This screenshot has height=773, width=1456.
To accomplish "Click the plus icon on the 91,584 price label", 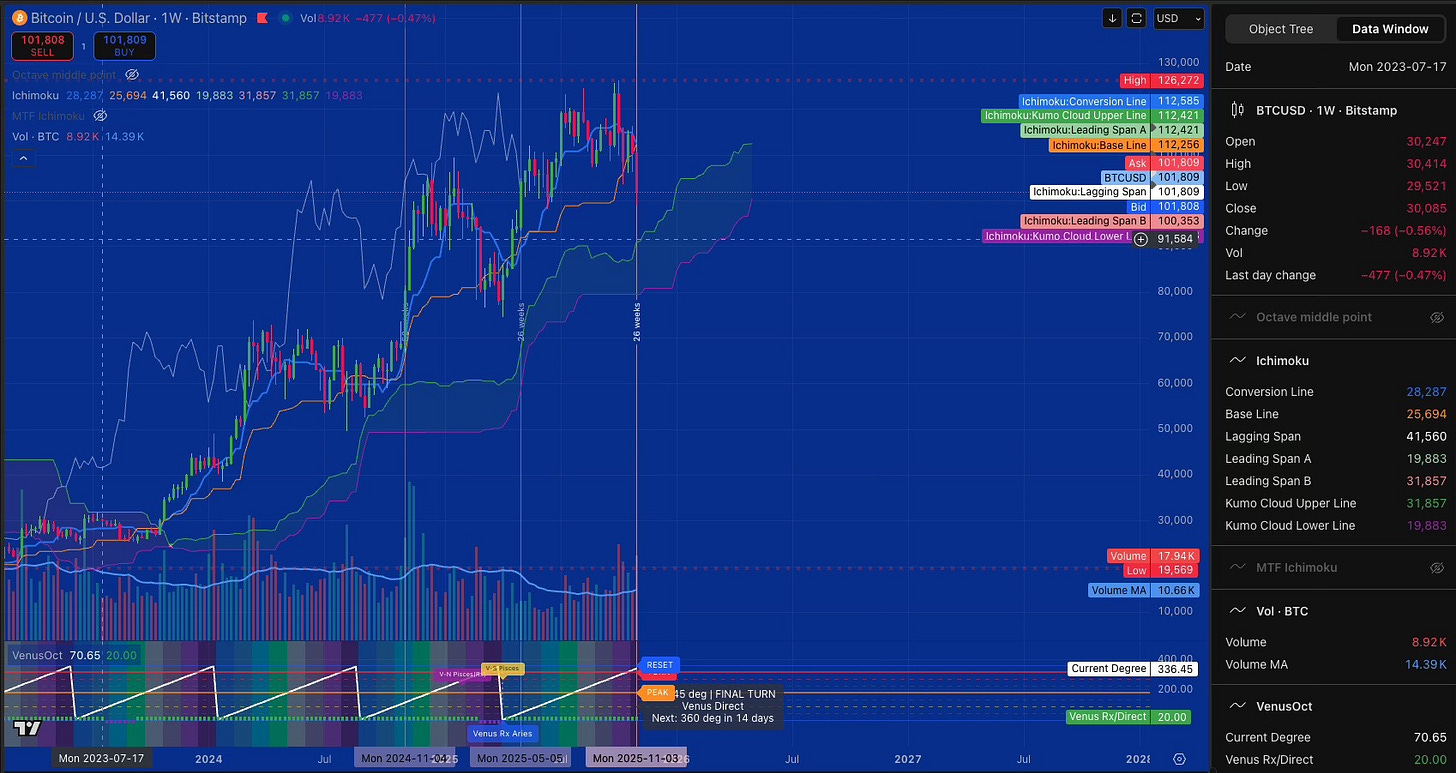I will pyautogui.click(x=1140, y=239).
